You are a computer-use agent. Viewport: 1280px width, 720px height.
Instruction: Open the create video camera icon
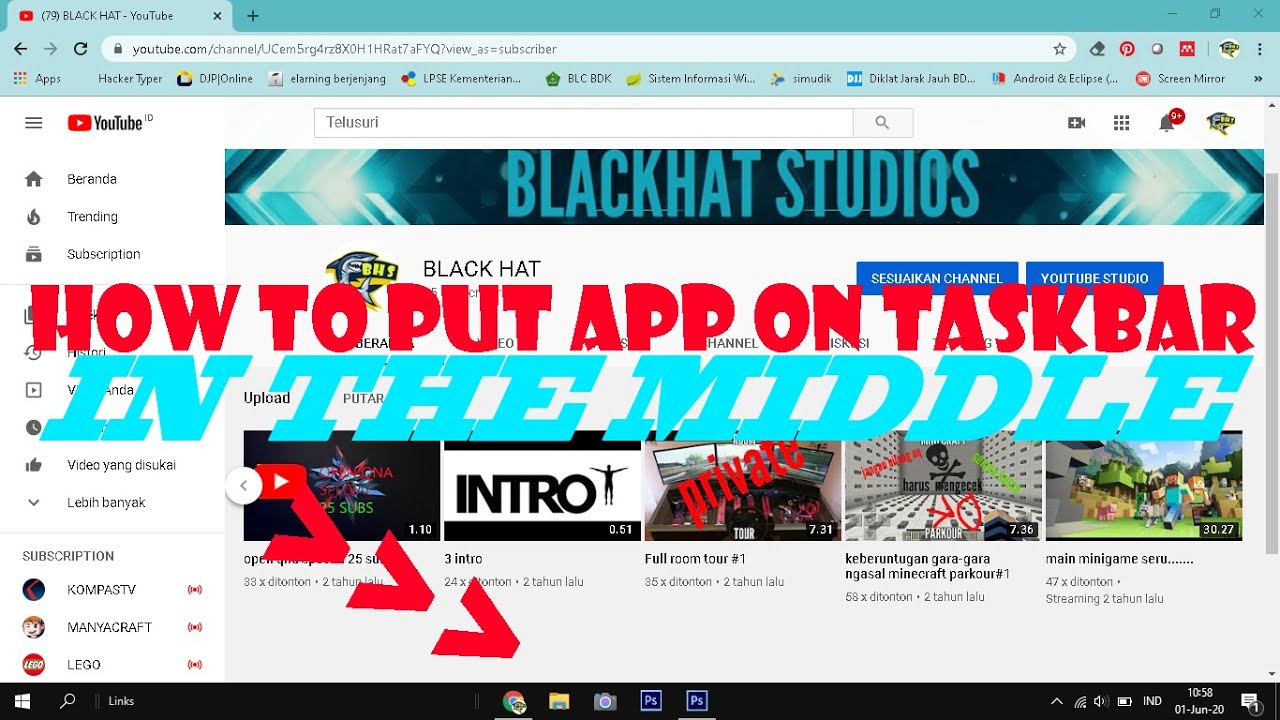click(x=1076, y=123)
